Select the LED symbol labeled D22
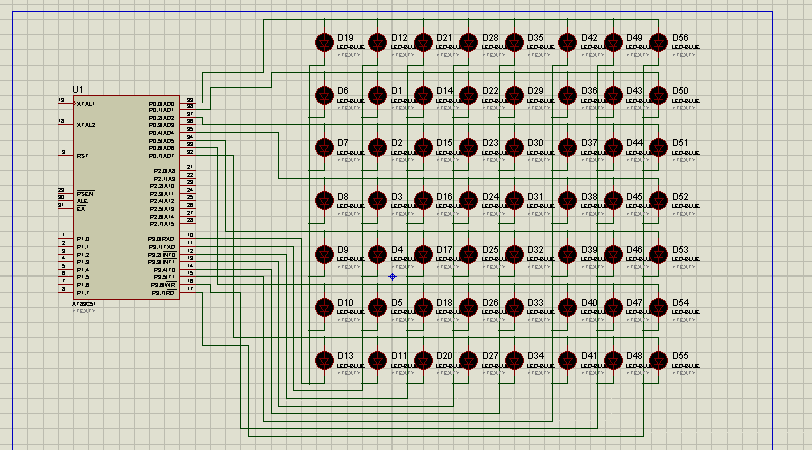 (x=469, y=96)
